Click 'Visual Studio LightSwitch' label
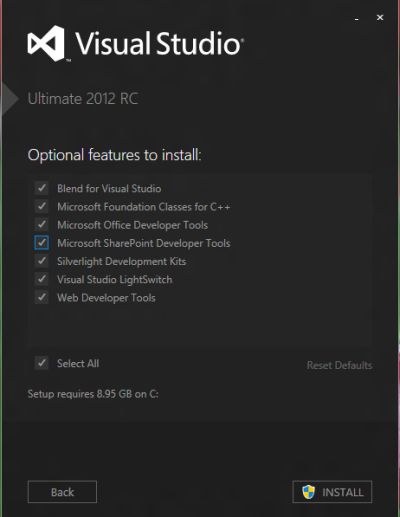 [x=115, y=280]
